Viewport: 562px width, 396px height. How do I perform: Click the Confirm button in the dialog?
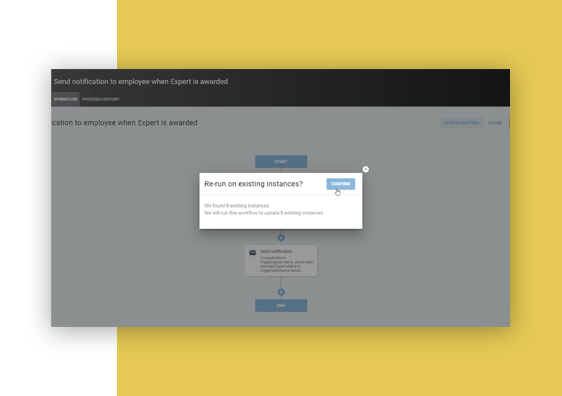click(340, 184)
